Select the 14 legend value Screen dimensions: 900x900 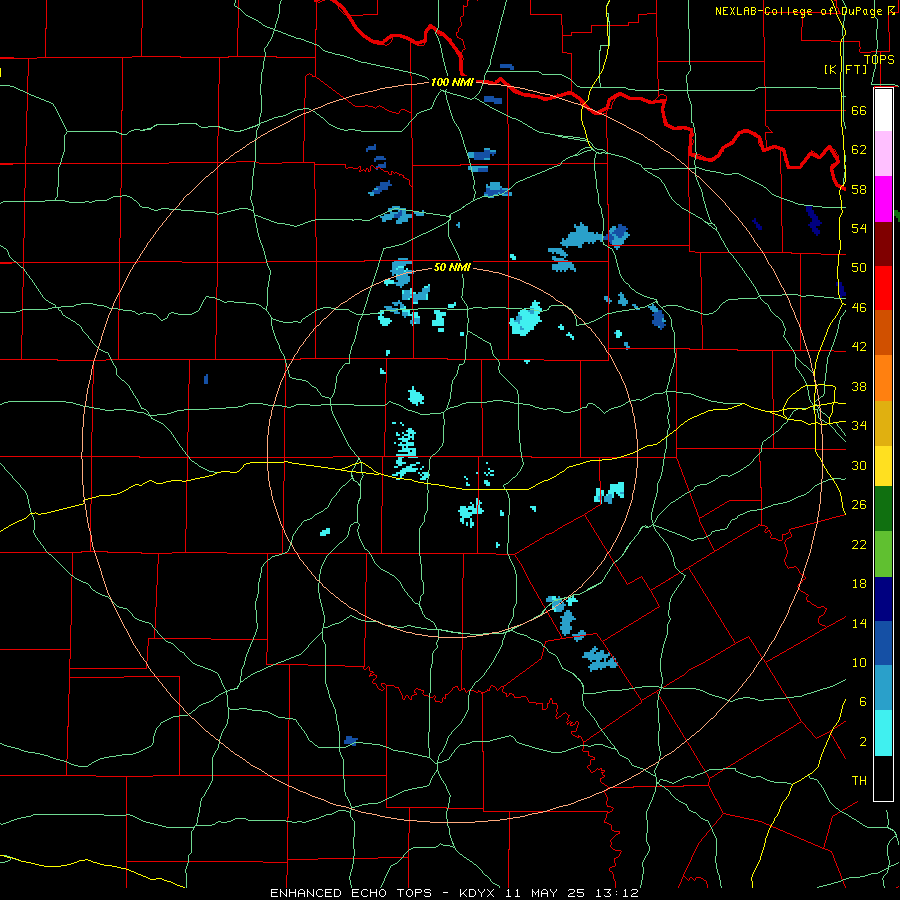(859, 623)
